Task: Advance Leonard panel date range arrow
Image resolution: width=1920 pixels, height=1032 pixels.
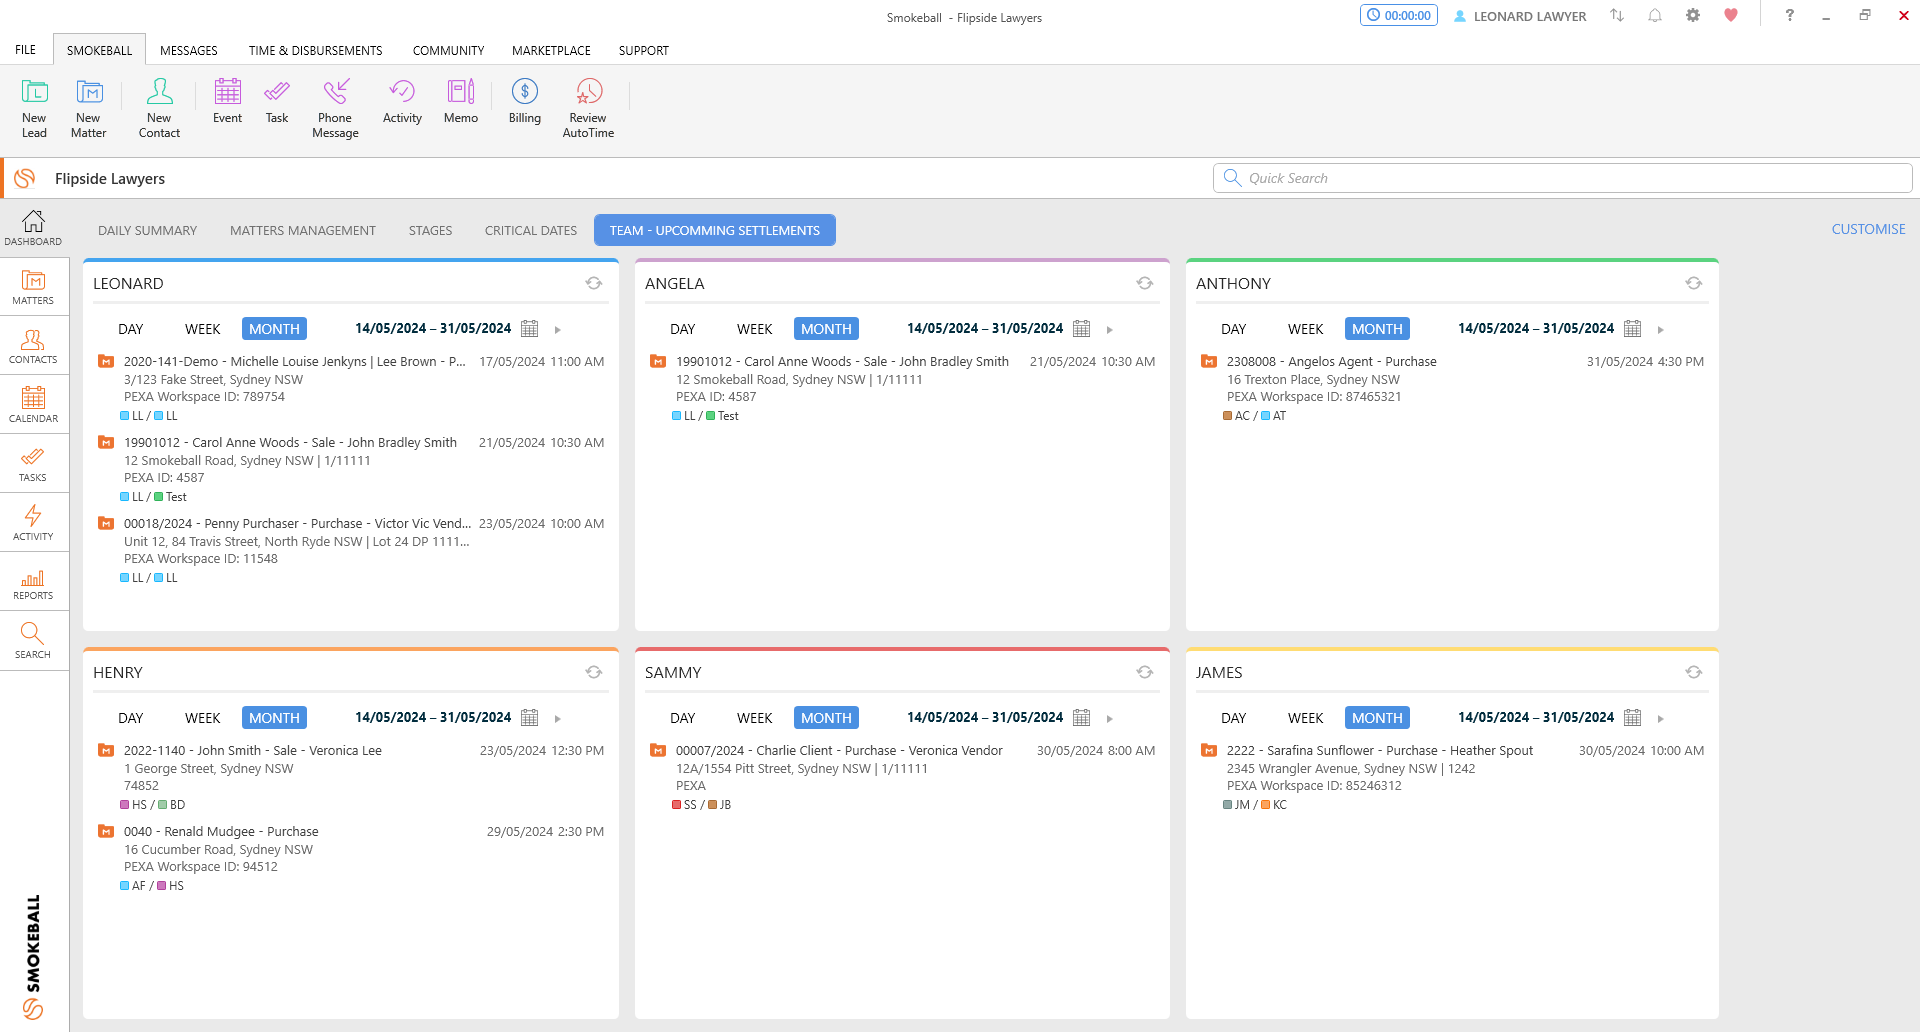Action: tap(558, 330)
